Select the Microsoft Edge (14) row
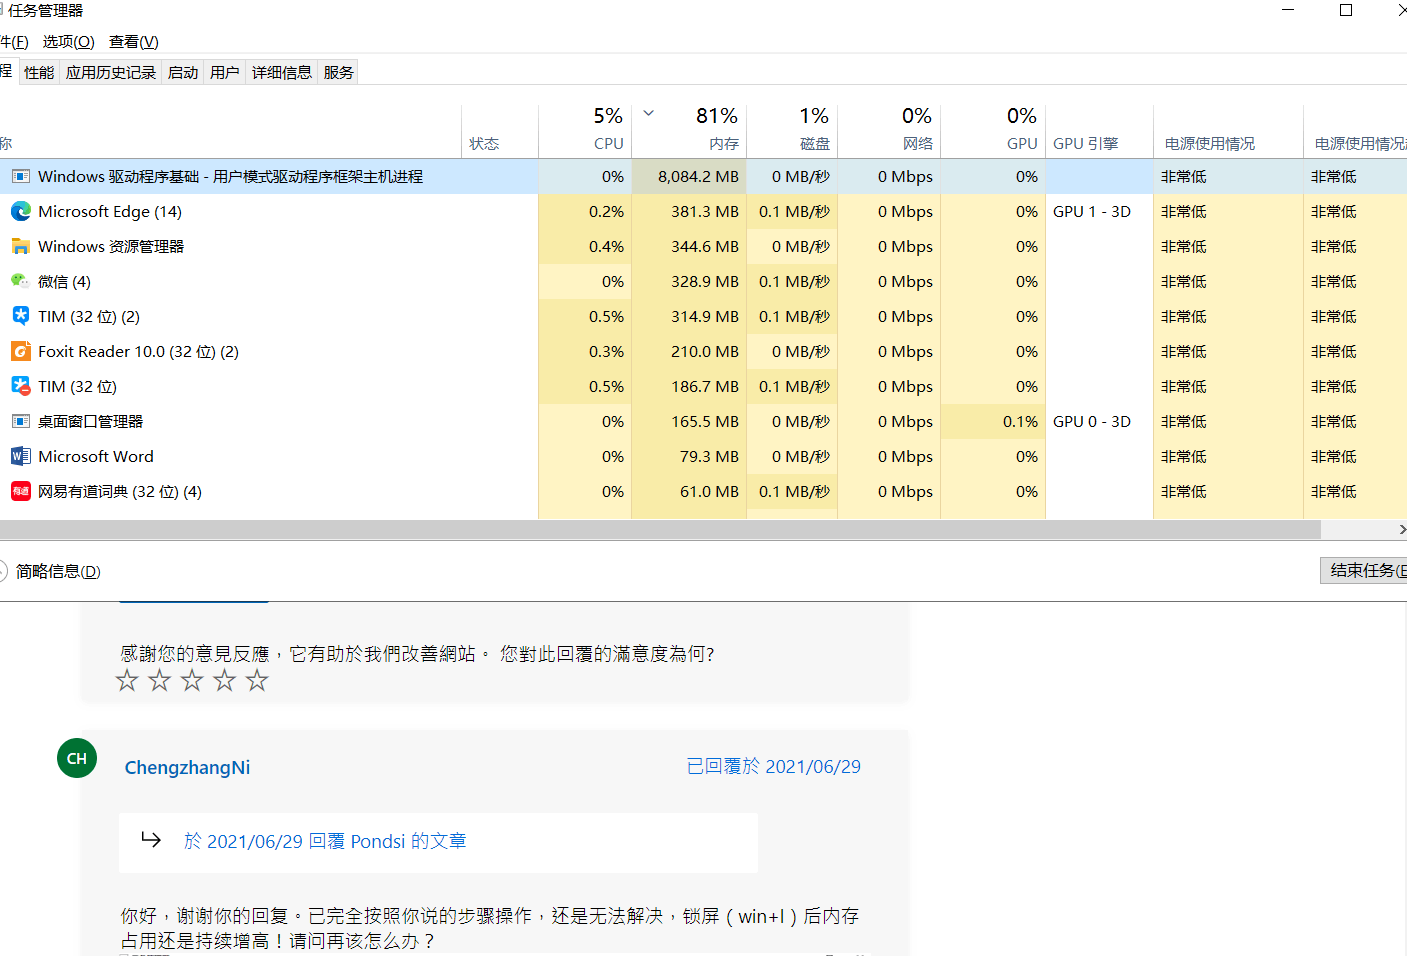The height and width of the screenshot is (956, 1407). 703,212
